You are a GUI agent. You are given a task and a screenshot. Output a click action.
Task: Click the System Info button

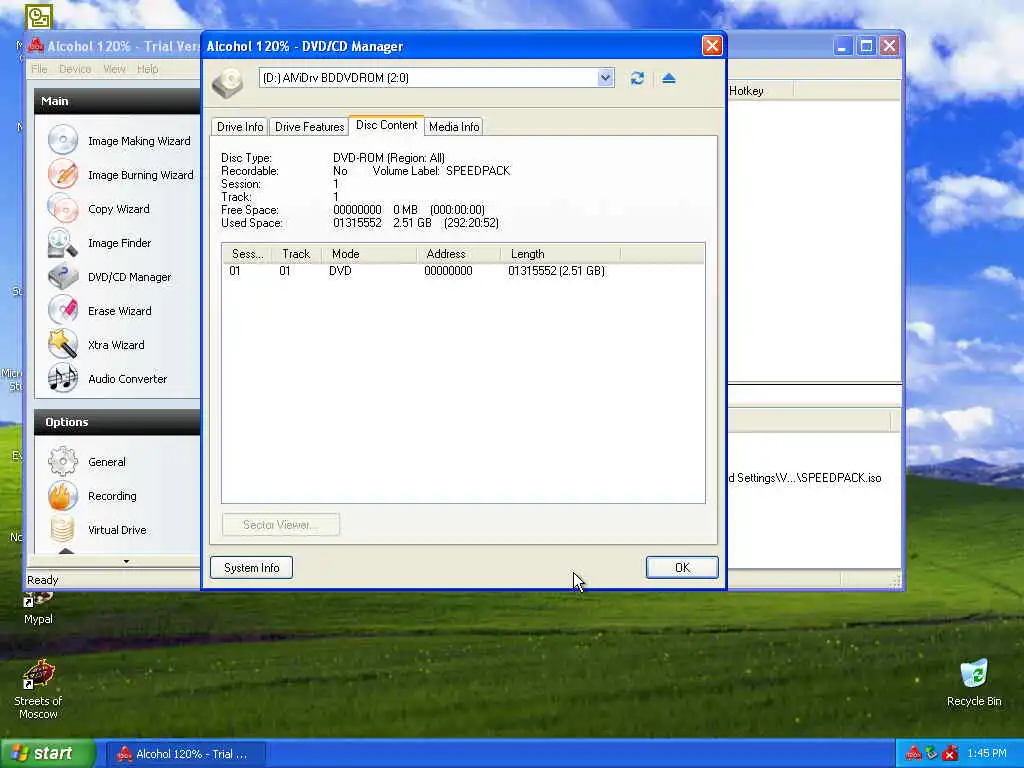coord(251,568)
